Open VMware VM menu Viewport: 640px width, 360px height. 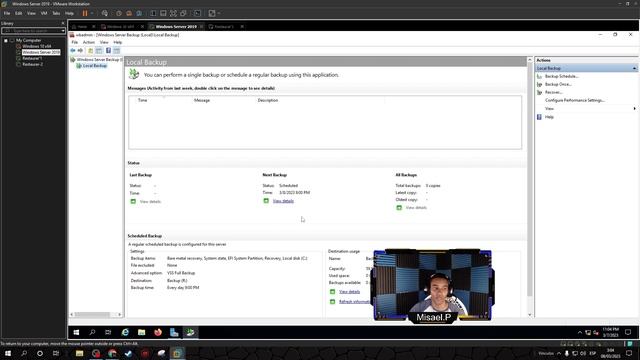click(44, 13)
